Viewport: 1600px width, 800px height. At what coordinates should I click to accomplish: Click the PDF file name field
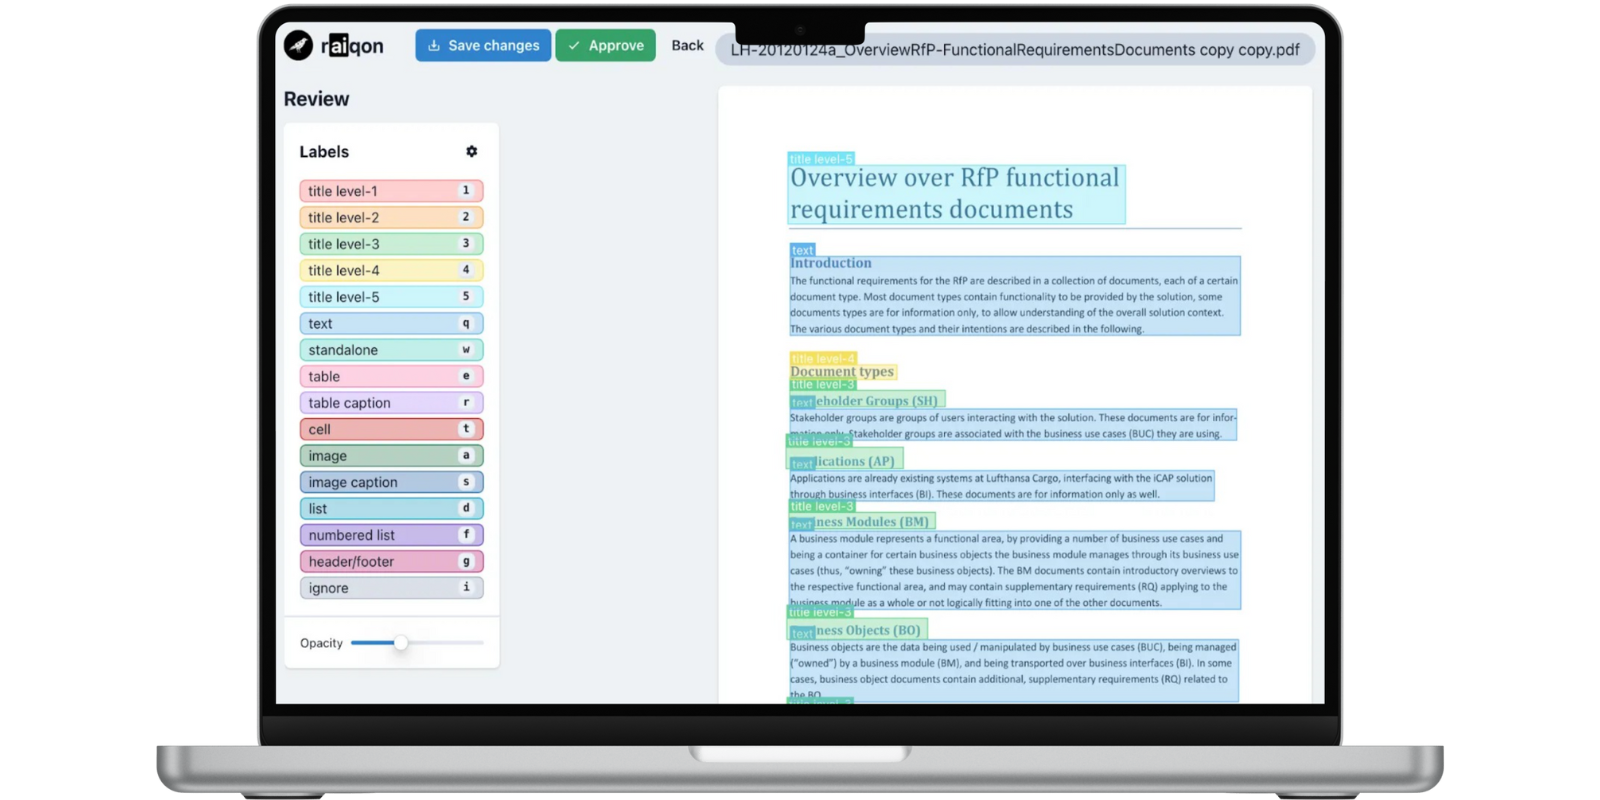click(1014, 49)
